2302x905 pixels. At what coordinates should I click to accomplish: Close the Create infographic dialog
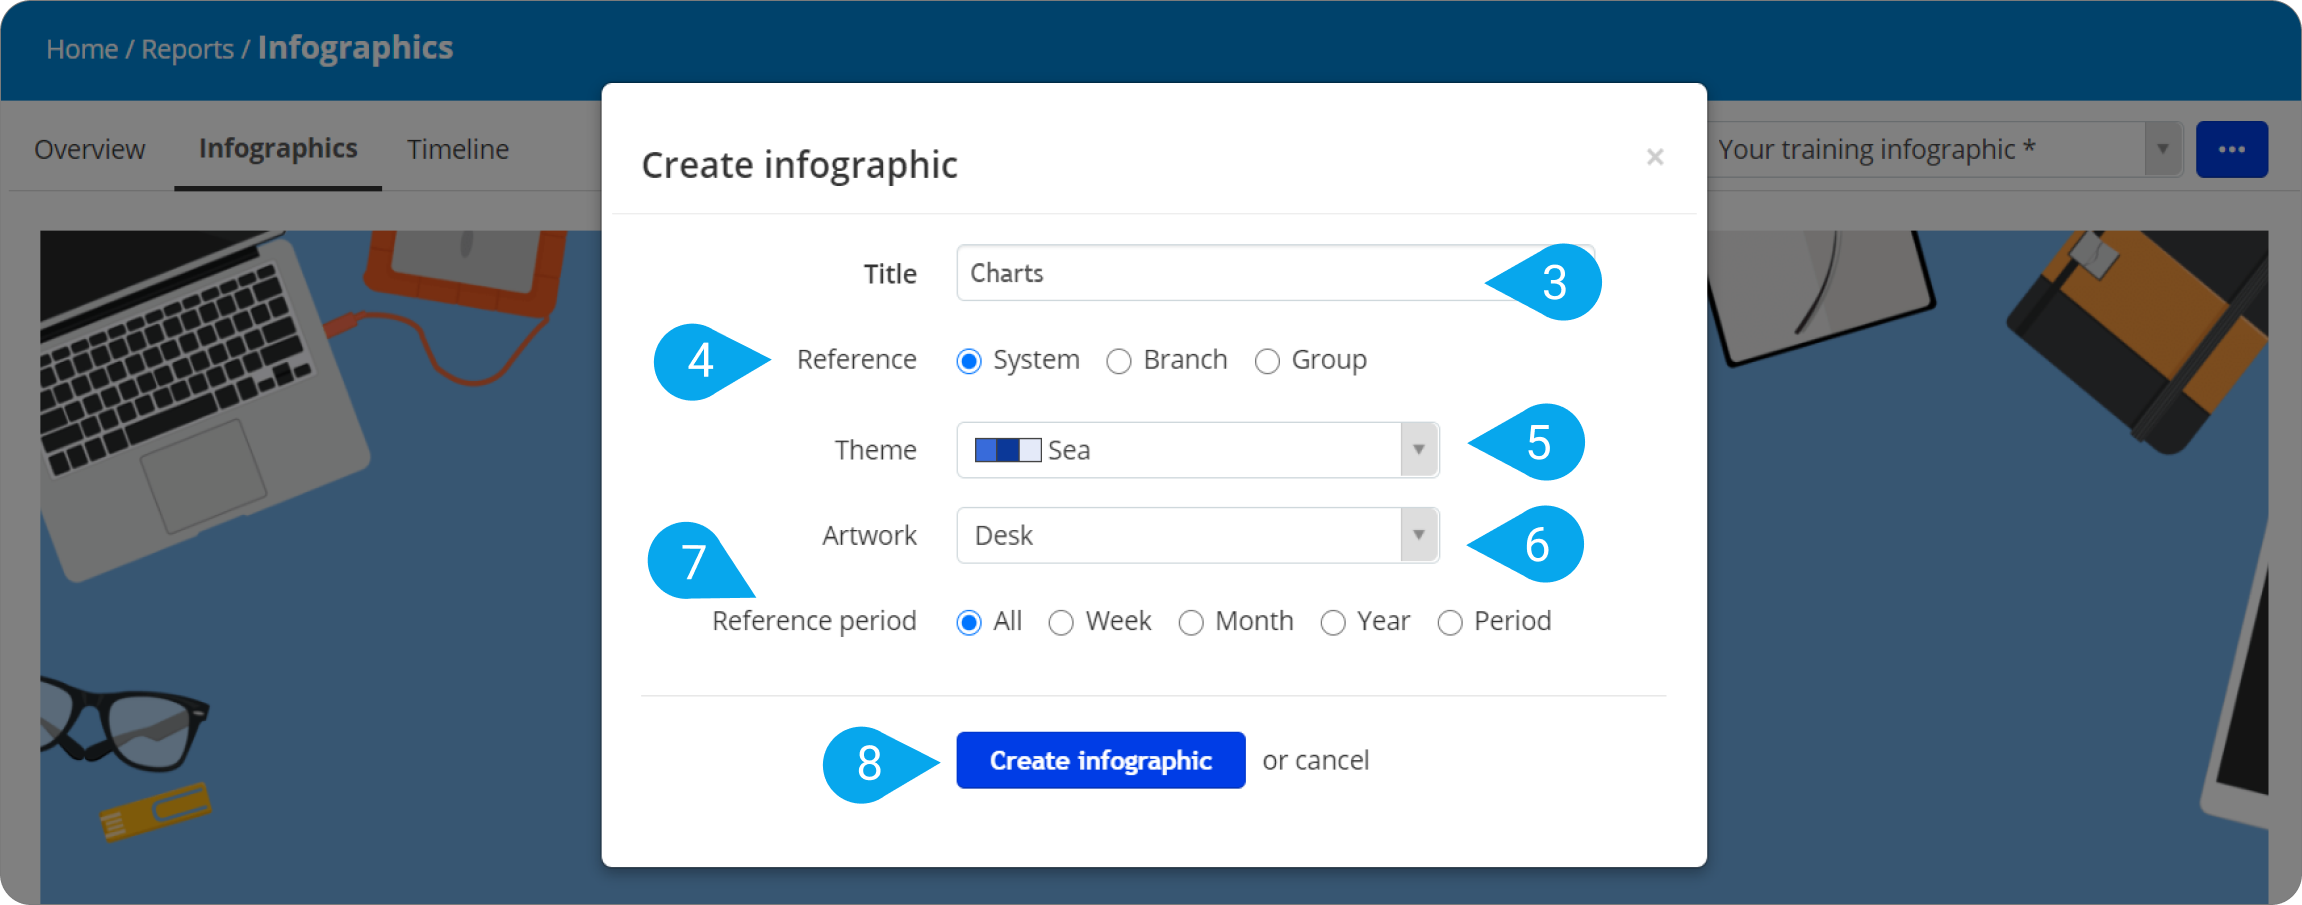1655,157
